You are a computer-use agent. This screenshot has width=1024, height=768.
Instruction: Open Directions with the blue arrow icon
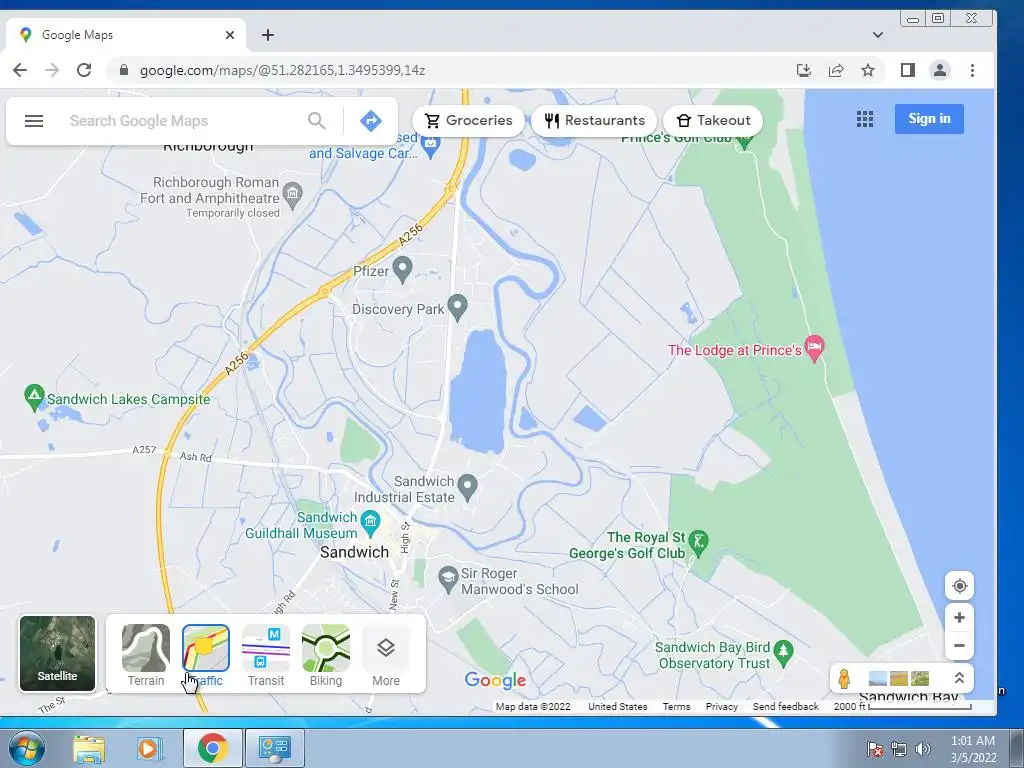(370, 121)
